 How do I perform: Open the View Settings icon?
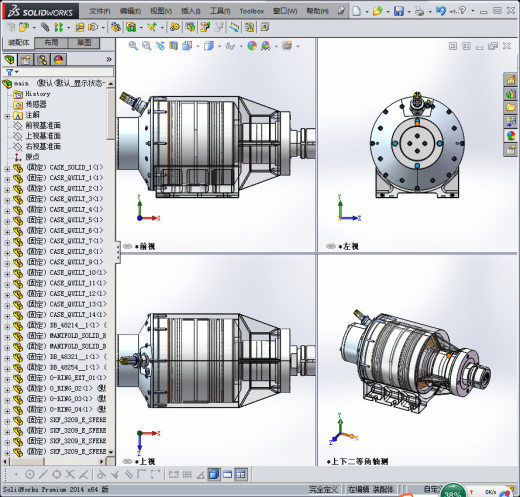click(x=287, y=46)
